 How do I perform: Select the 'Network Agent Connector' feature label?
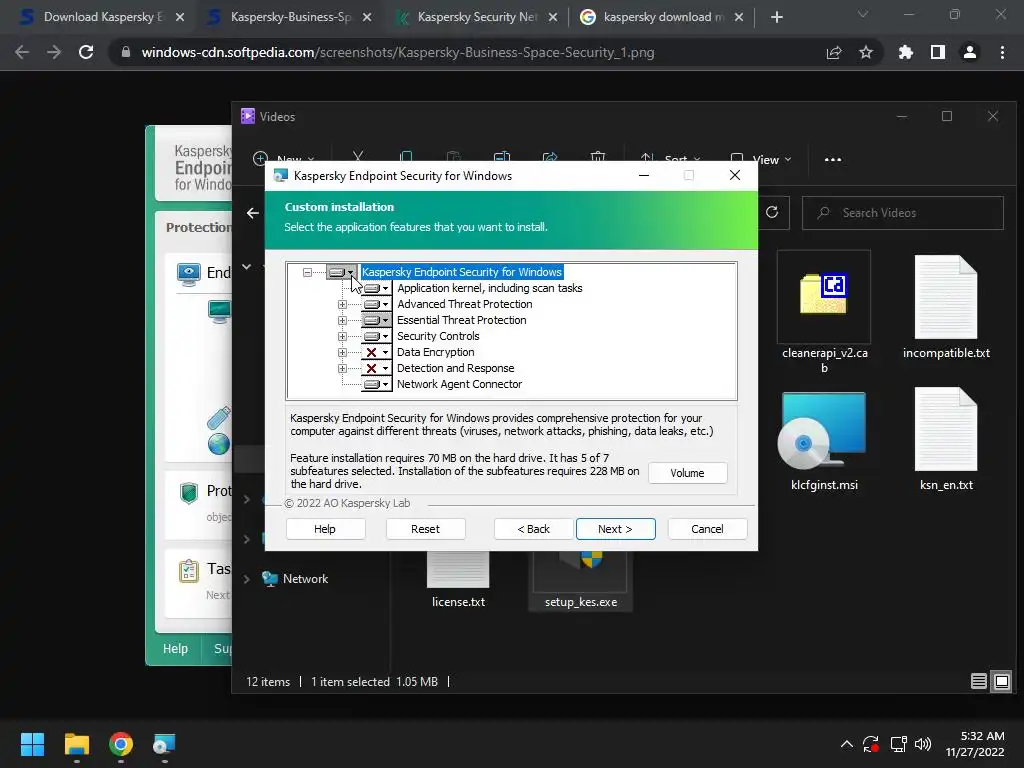[459, 384]
